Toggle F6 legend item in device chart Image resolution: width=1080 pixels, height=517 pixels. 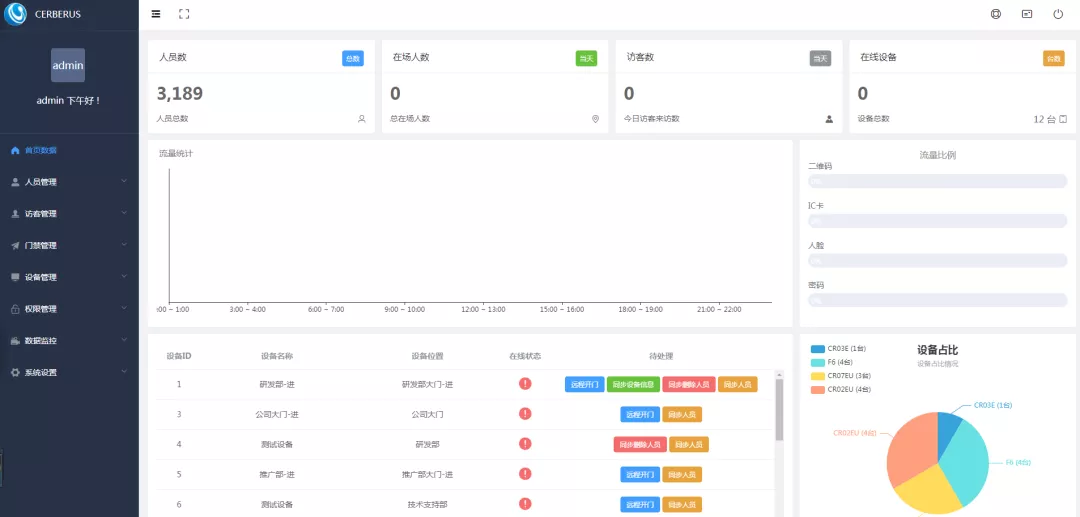click(x=836, y=362)
